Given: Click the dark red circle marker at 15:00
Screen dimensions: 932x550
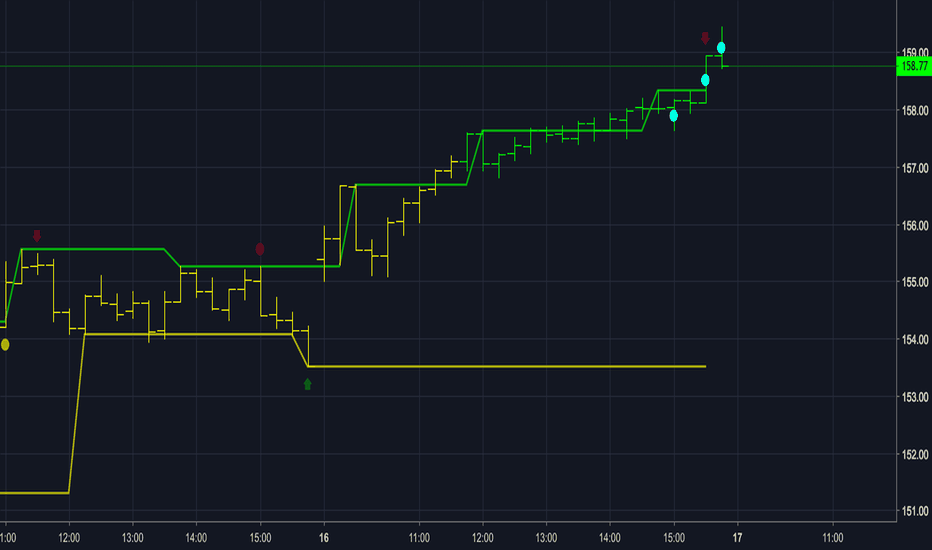Looking at the screenshot, I should click(x=260, y=249).
